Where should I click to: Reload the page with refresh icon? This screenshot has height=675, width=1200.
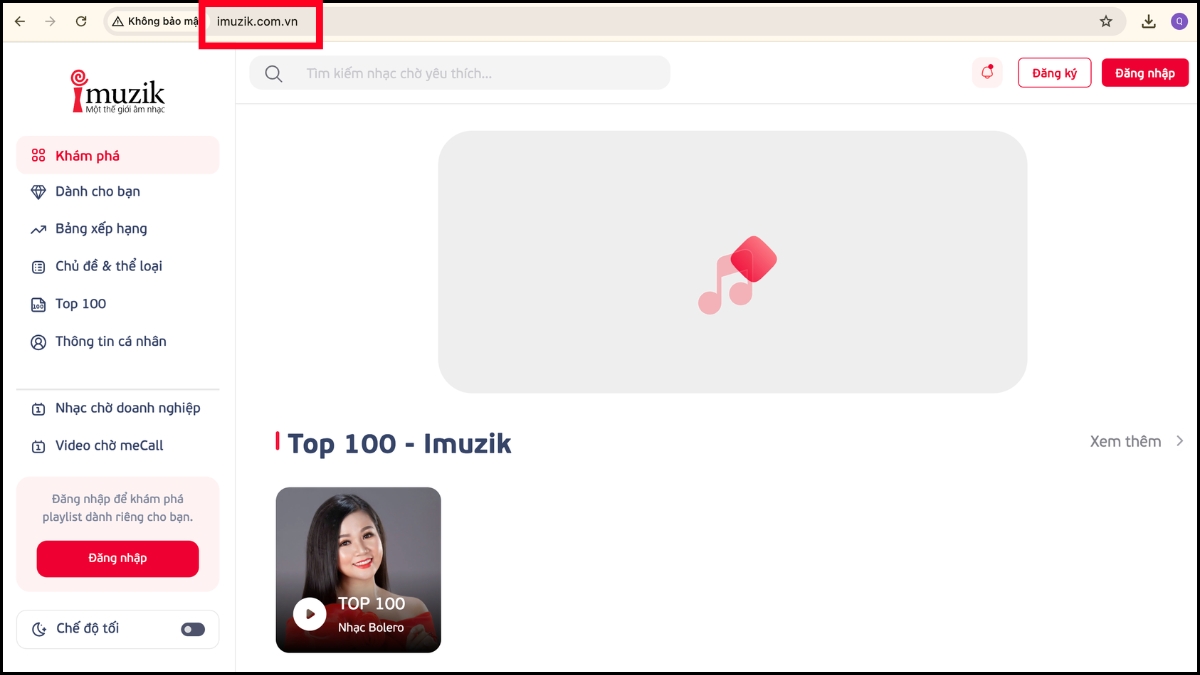[x=81, y=21]
